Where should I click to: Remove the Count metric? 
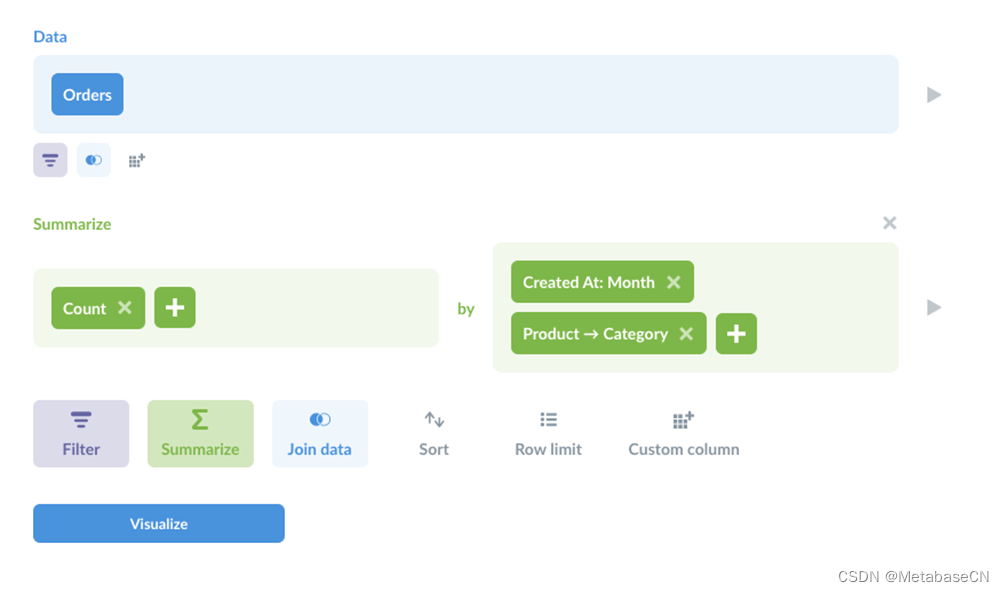coord(125,308)
